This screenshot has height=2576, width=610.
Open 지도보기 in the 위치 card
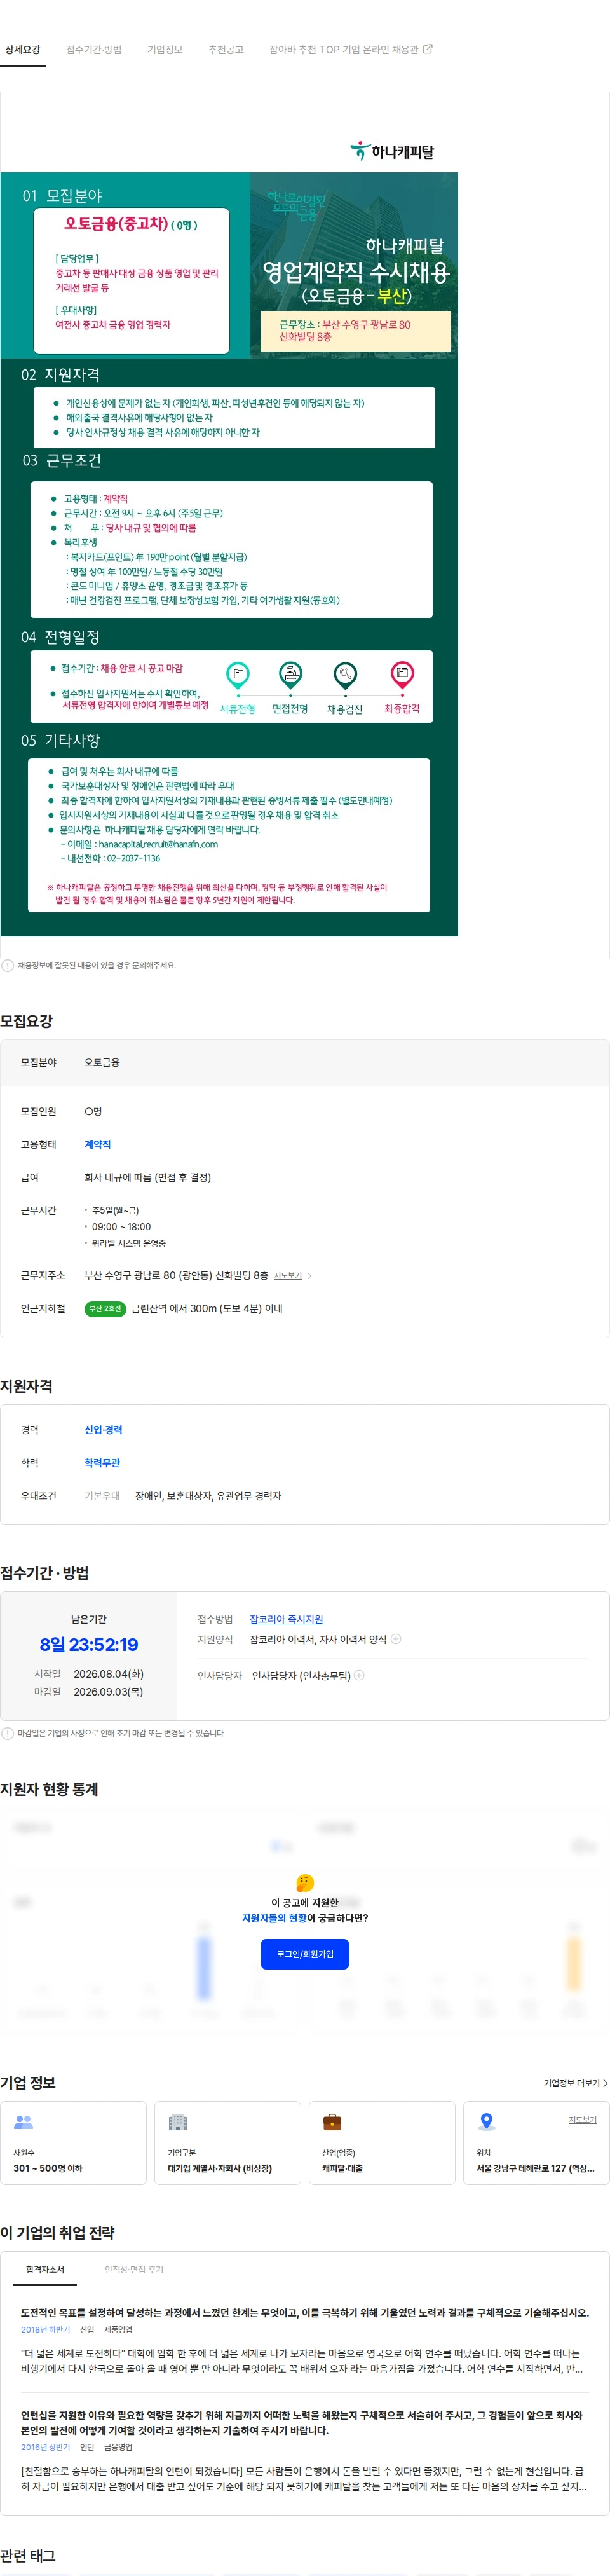click(x=582, y=2120)
